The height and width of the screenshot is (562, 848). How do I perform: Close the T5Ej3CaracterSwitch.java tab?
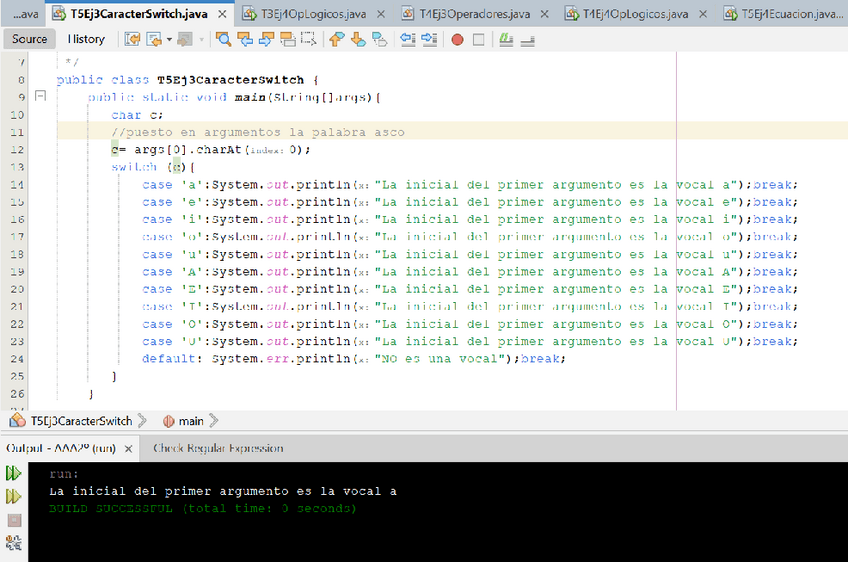[x=222, y=13]
